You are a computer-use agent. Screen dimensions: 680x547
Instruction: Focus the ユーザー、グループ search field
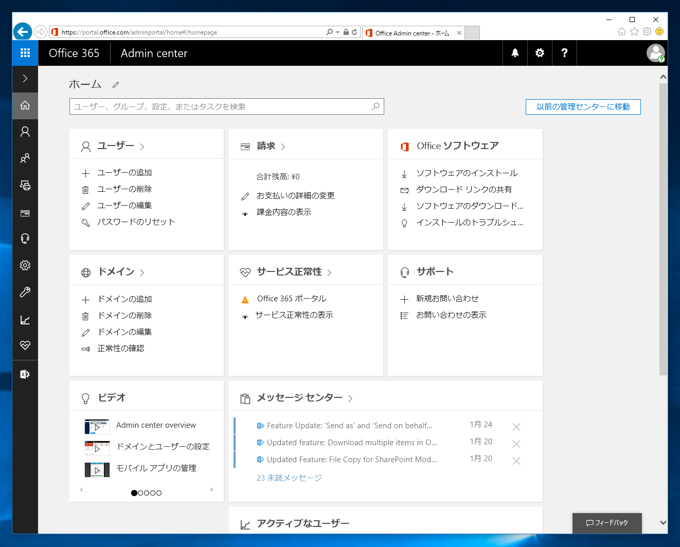pyautogui.click(x=226, y=107)
